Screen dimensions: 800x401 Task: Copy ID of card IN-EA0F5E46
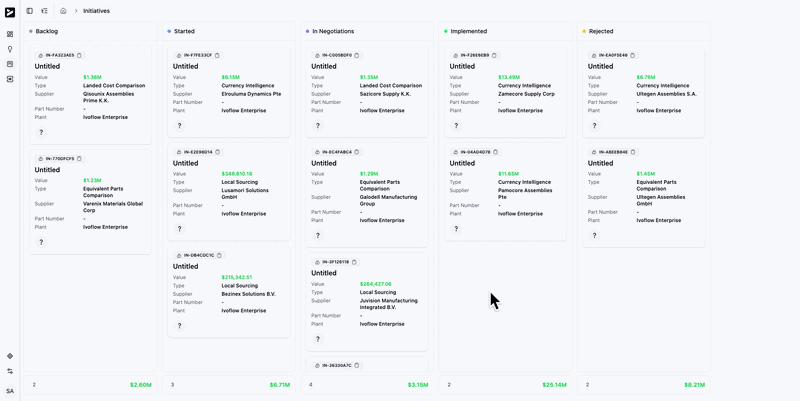pos(633,55)
